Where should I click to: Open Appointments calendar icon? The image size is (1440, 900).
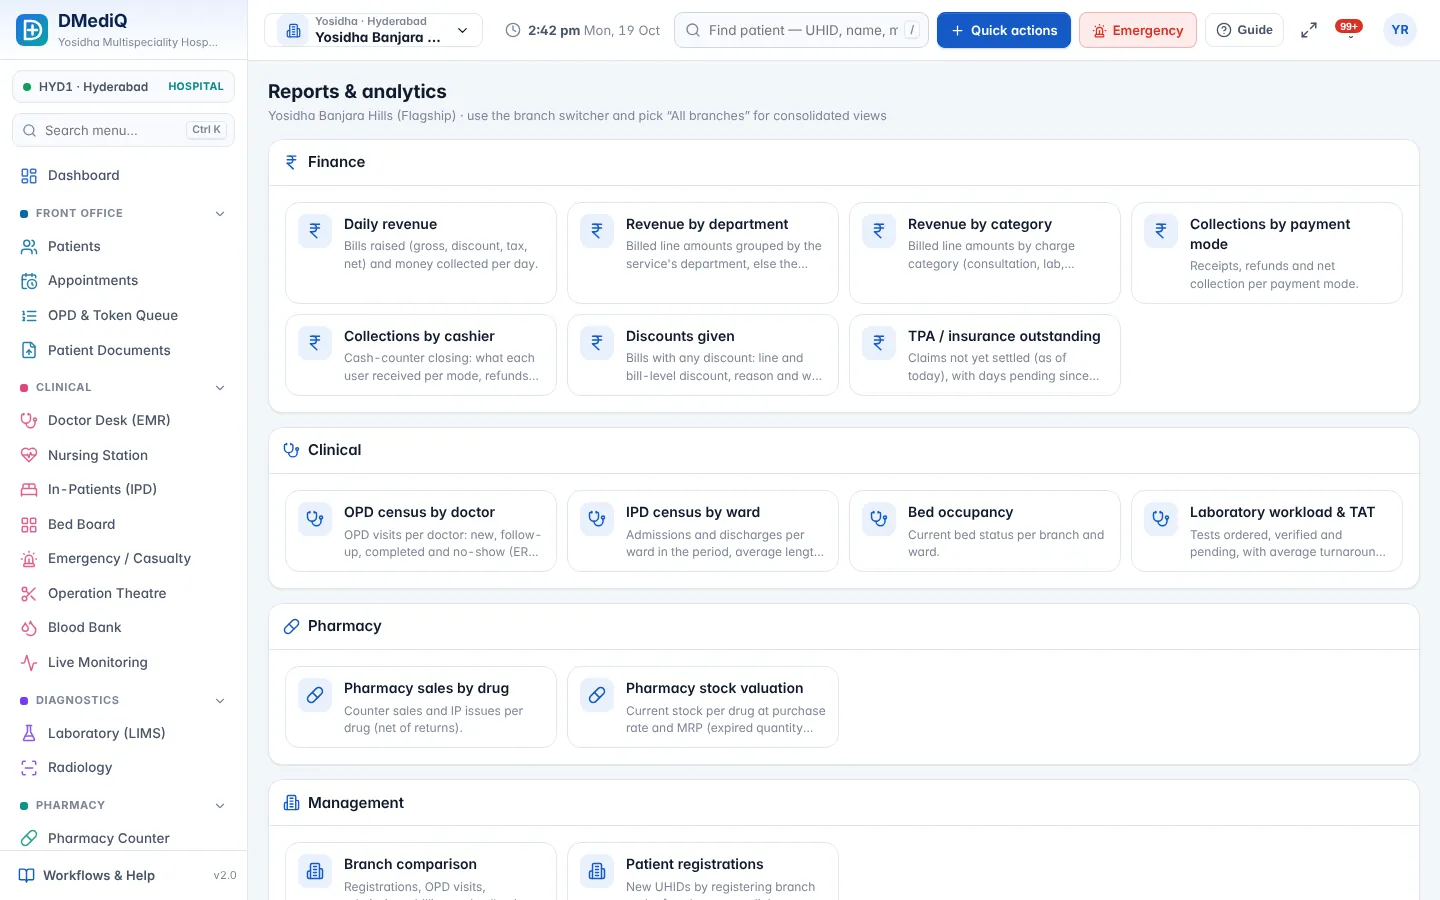pyautogui.click(x=29, y=281)
